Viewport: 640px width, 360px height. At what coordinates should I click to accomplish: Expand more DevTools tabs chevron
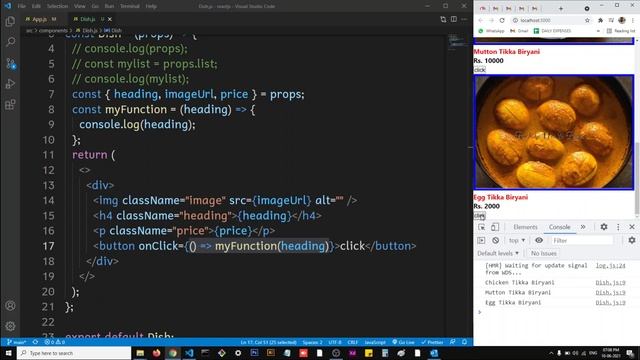(x=583, y=227)
